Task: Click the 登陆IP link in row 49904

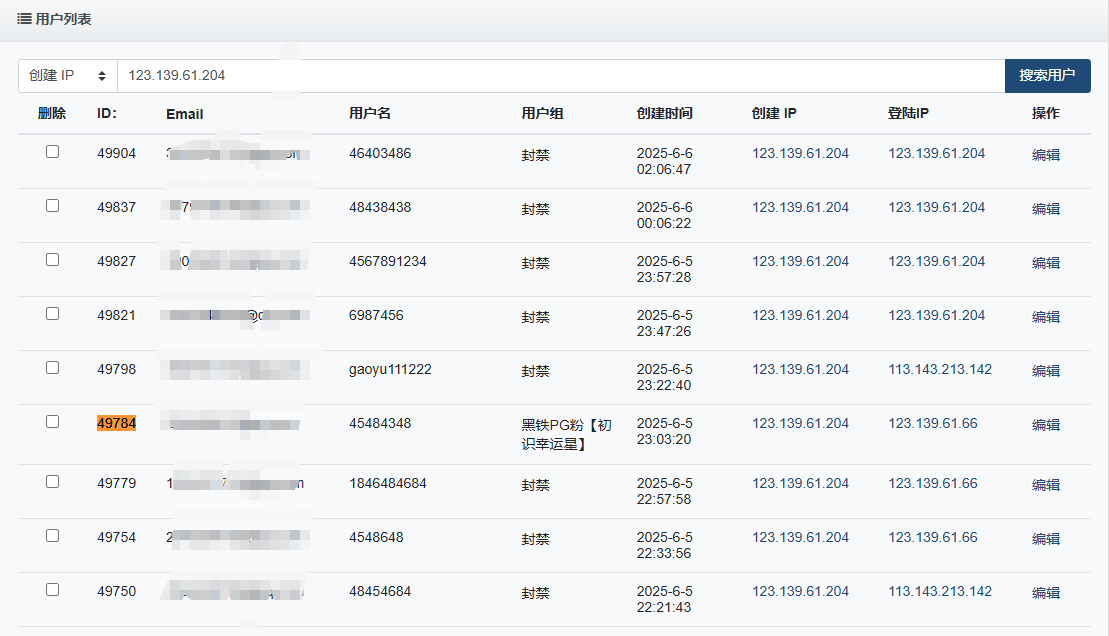Action: coord(936,154)
